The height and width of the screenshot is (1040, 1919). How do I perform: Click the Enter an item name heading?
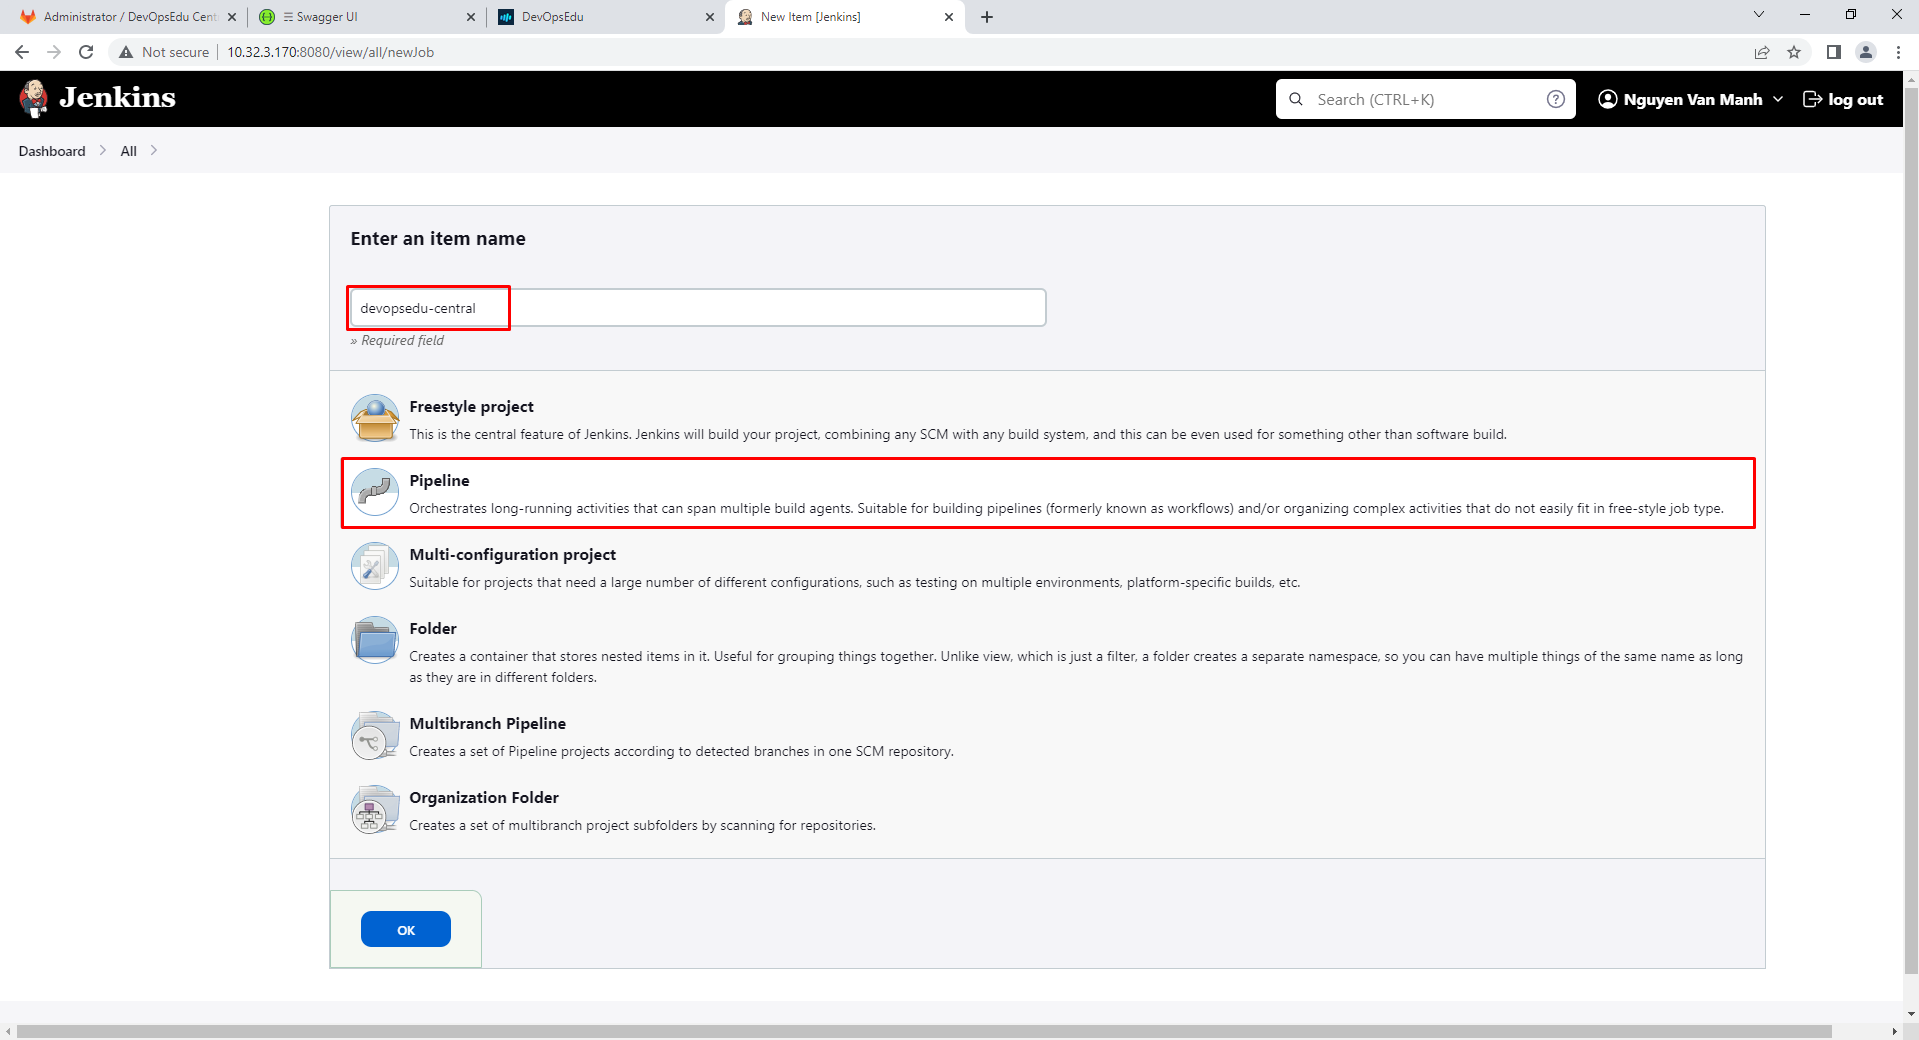click(x=438, y=238)
